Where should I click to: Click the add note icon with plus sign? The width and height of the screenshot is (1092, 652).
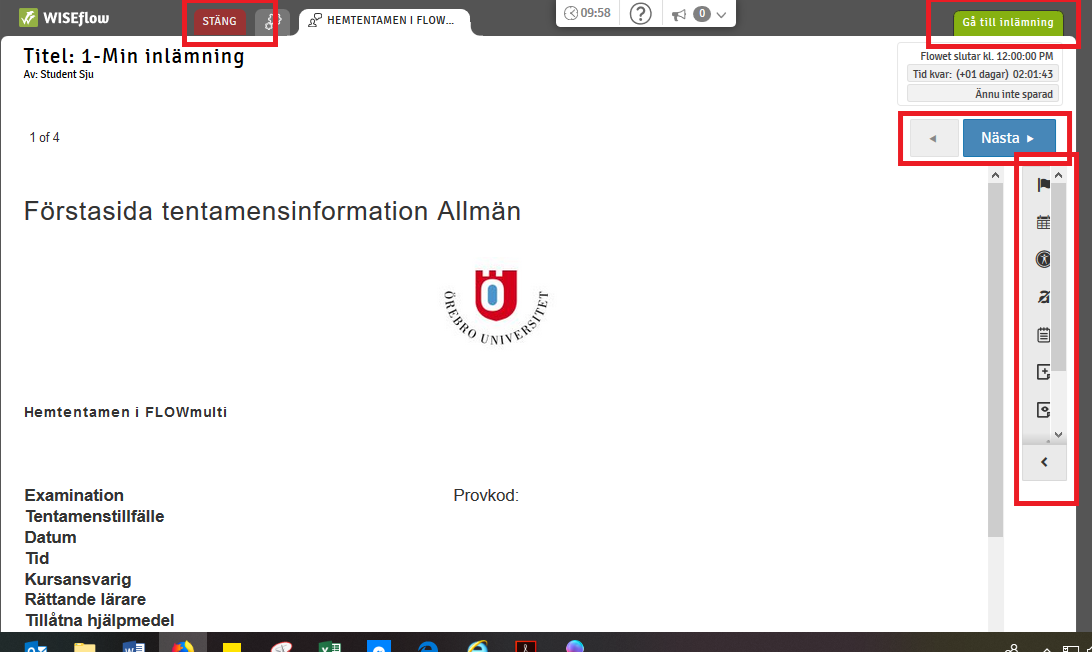[x=1043, y=372]
